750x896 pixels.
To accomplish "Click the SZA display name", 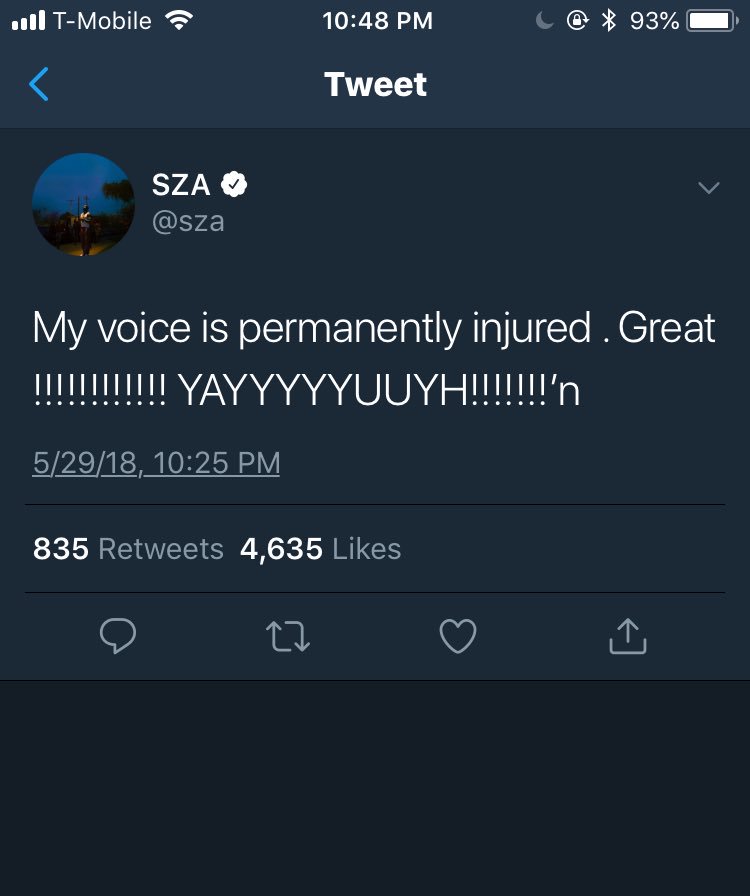I will coord(181,185).
